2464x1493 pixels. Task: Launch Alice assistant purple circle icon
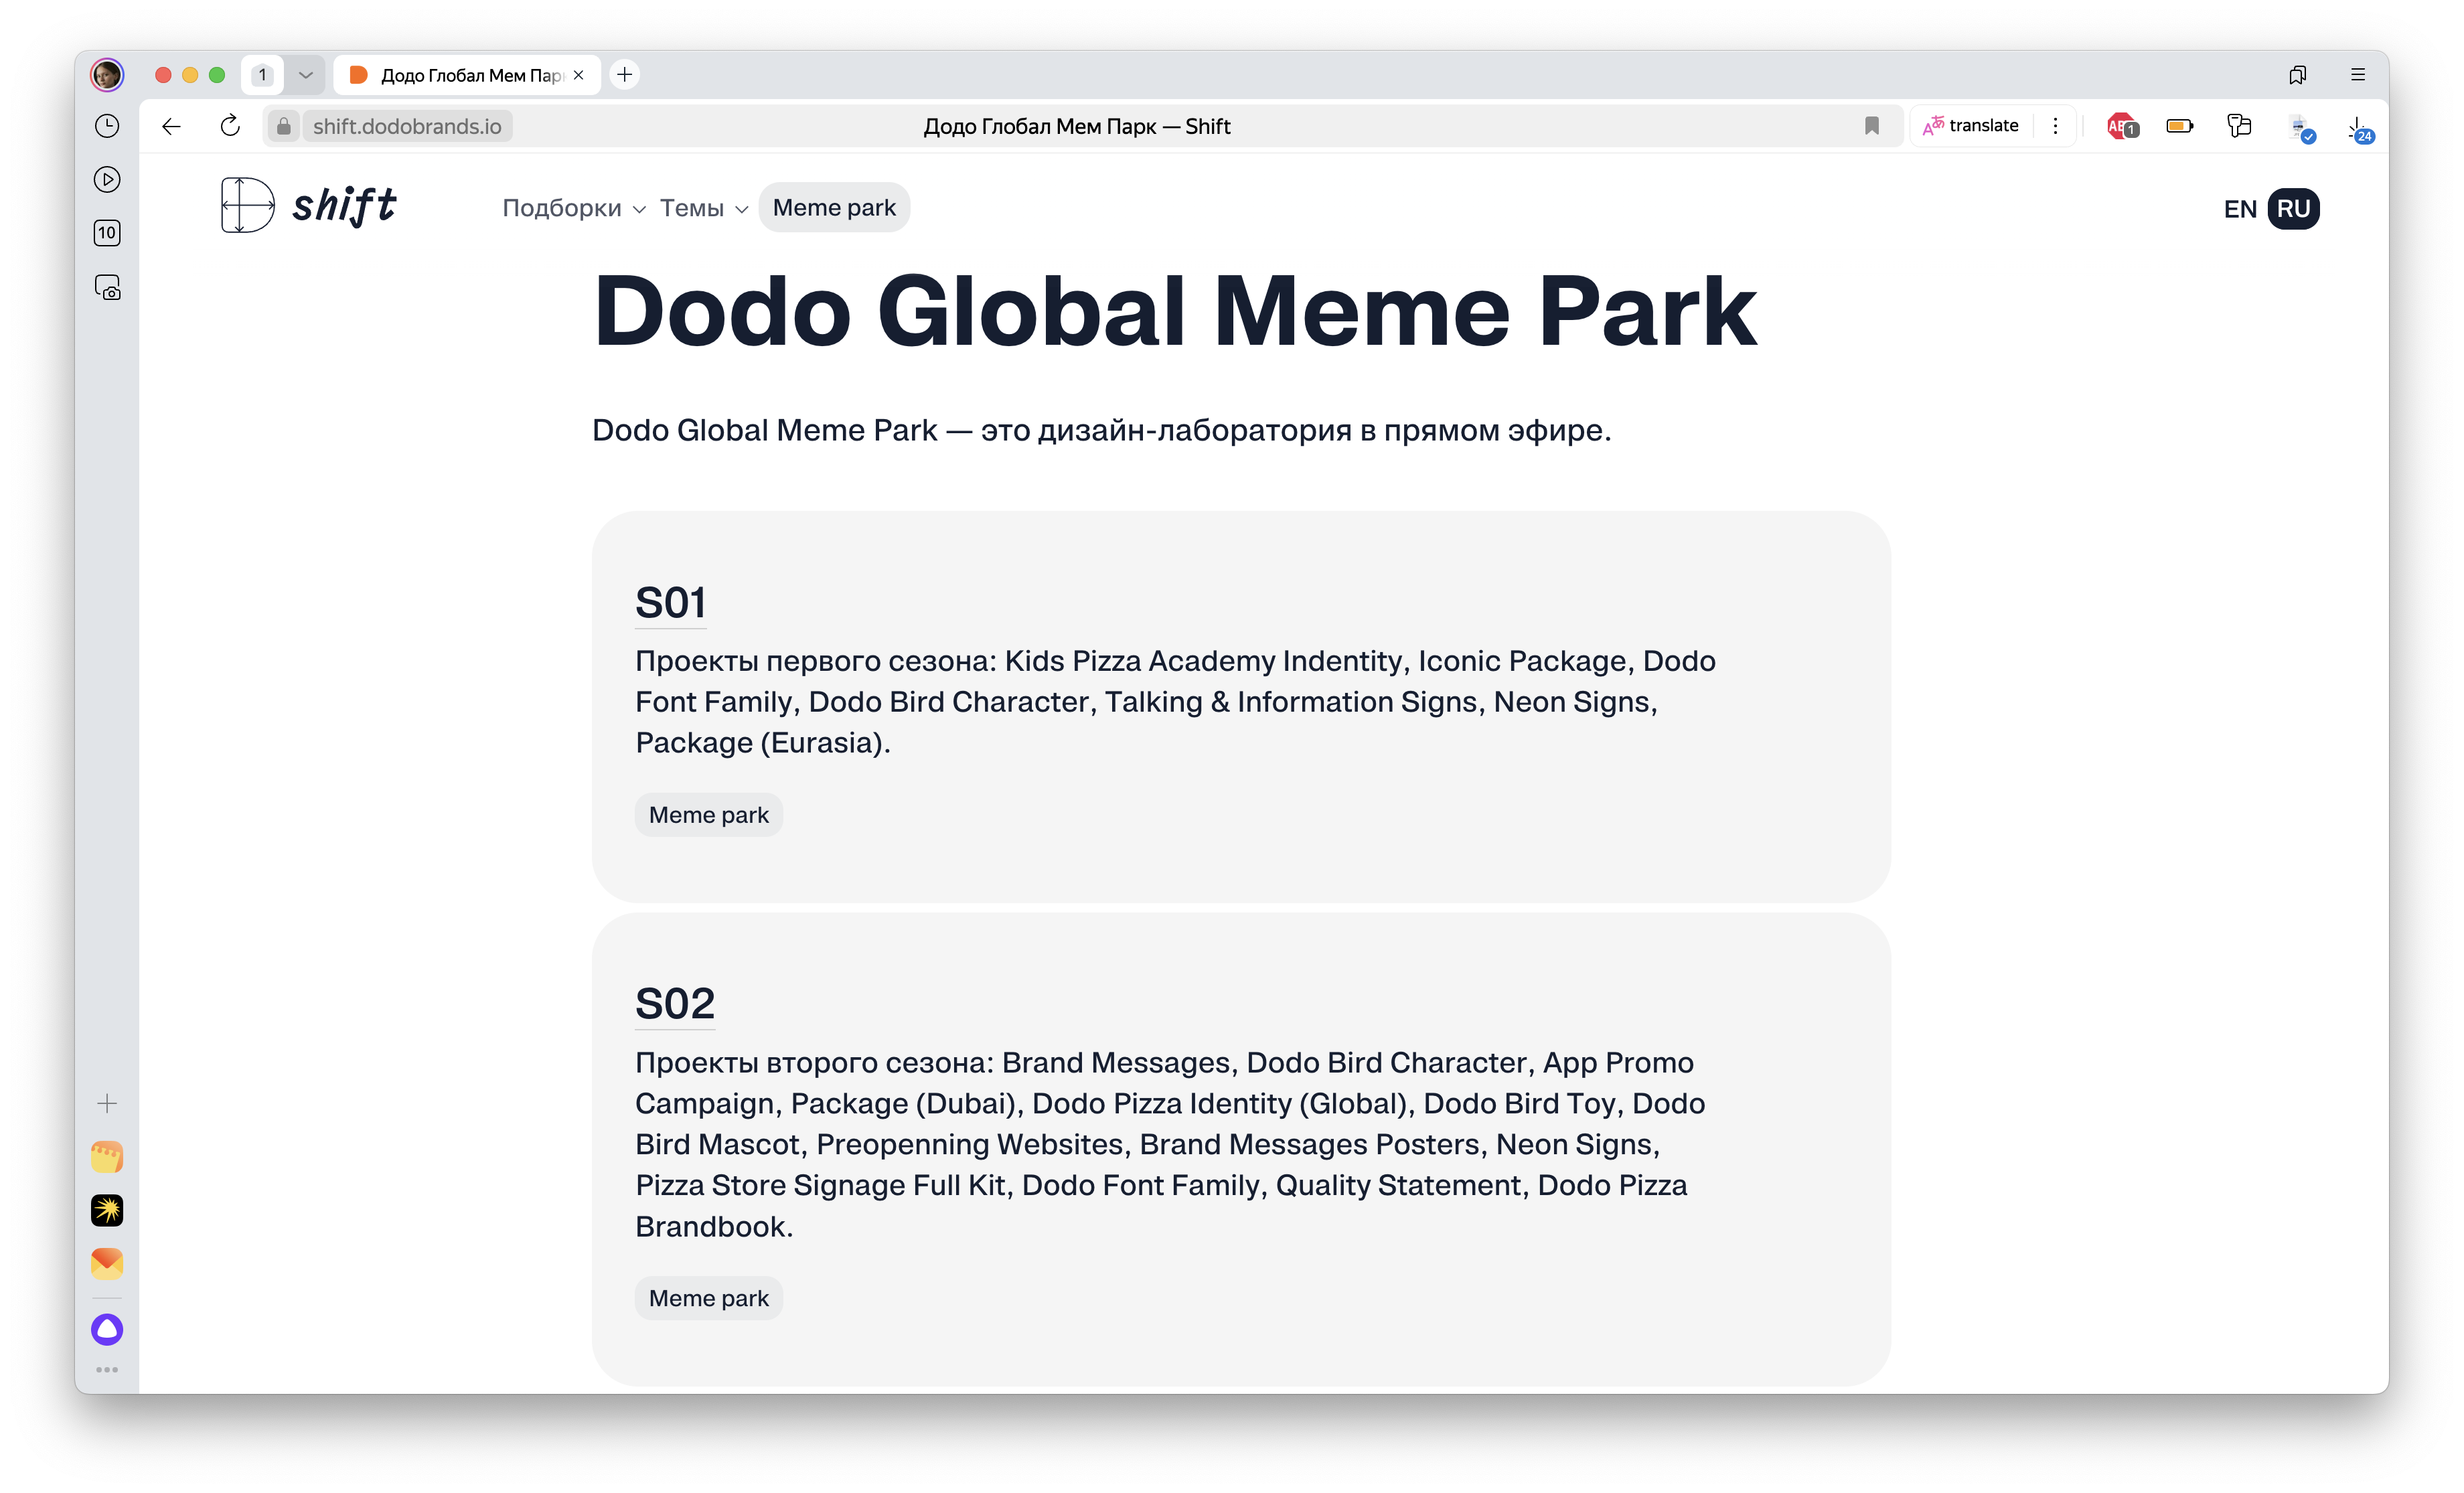[107, 1329]
